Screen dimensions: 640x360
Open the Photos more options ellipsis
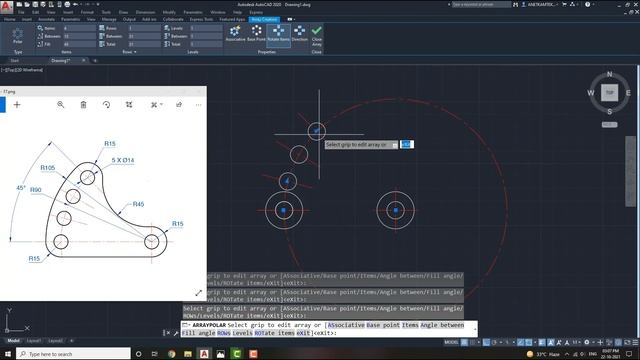click(x=198, y=105)
